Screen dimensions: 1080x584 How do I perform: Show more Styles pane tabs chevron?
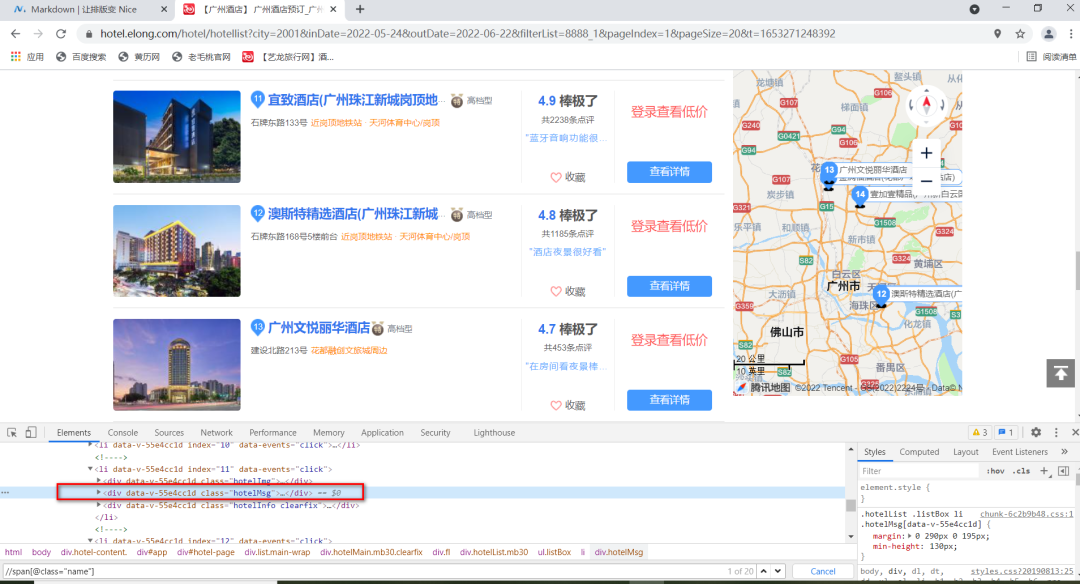pyautogui.click(x=1064, y=452)
